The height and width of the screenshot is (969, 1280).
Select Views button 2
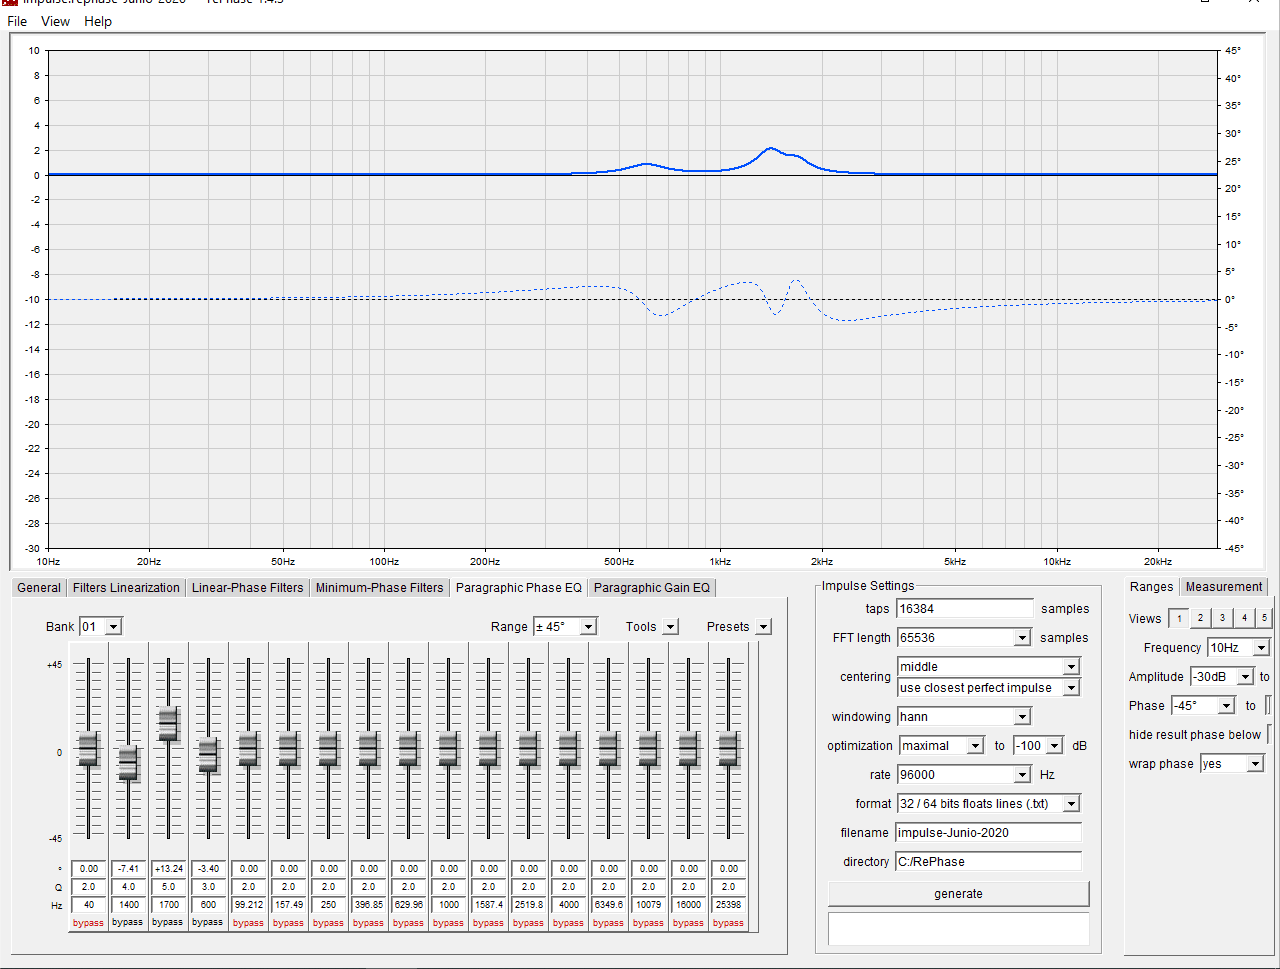(x=1201, y=618)
